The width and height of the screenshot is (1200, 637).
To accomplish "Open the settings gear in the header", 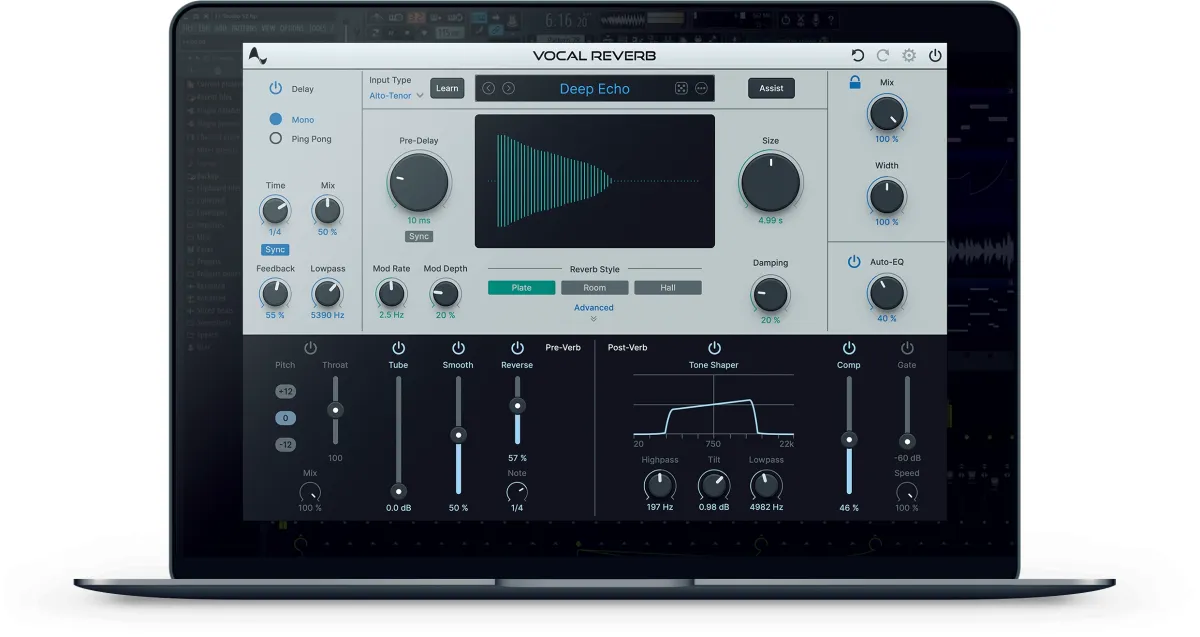I will (x=909, y=56).
